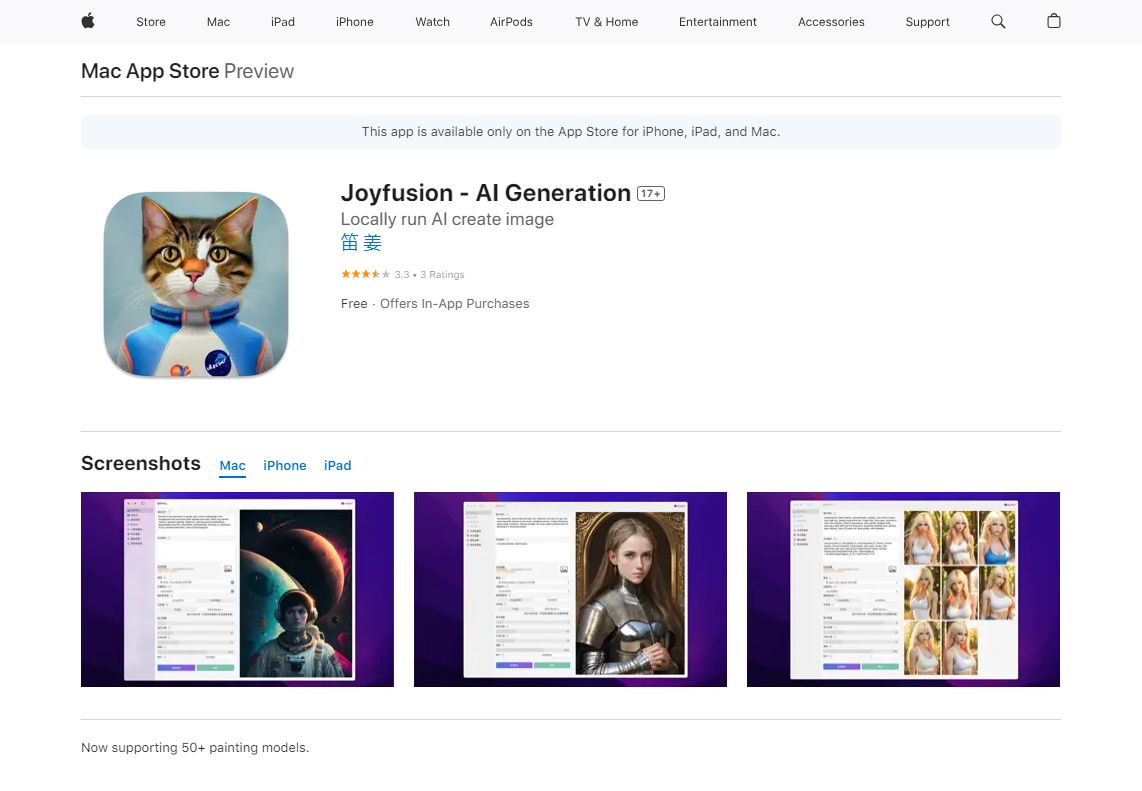Open iPhone in top navigation bar
Image resolution: width=1142 pixels, height=791 pixels.
[355, 22]
